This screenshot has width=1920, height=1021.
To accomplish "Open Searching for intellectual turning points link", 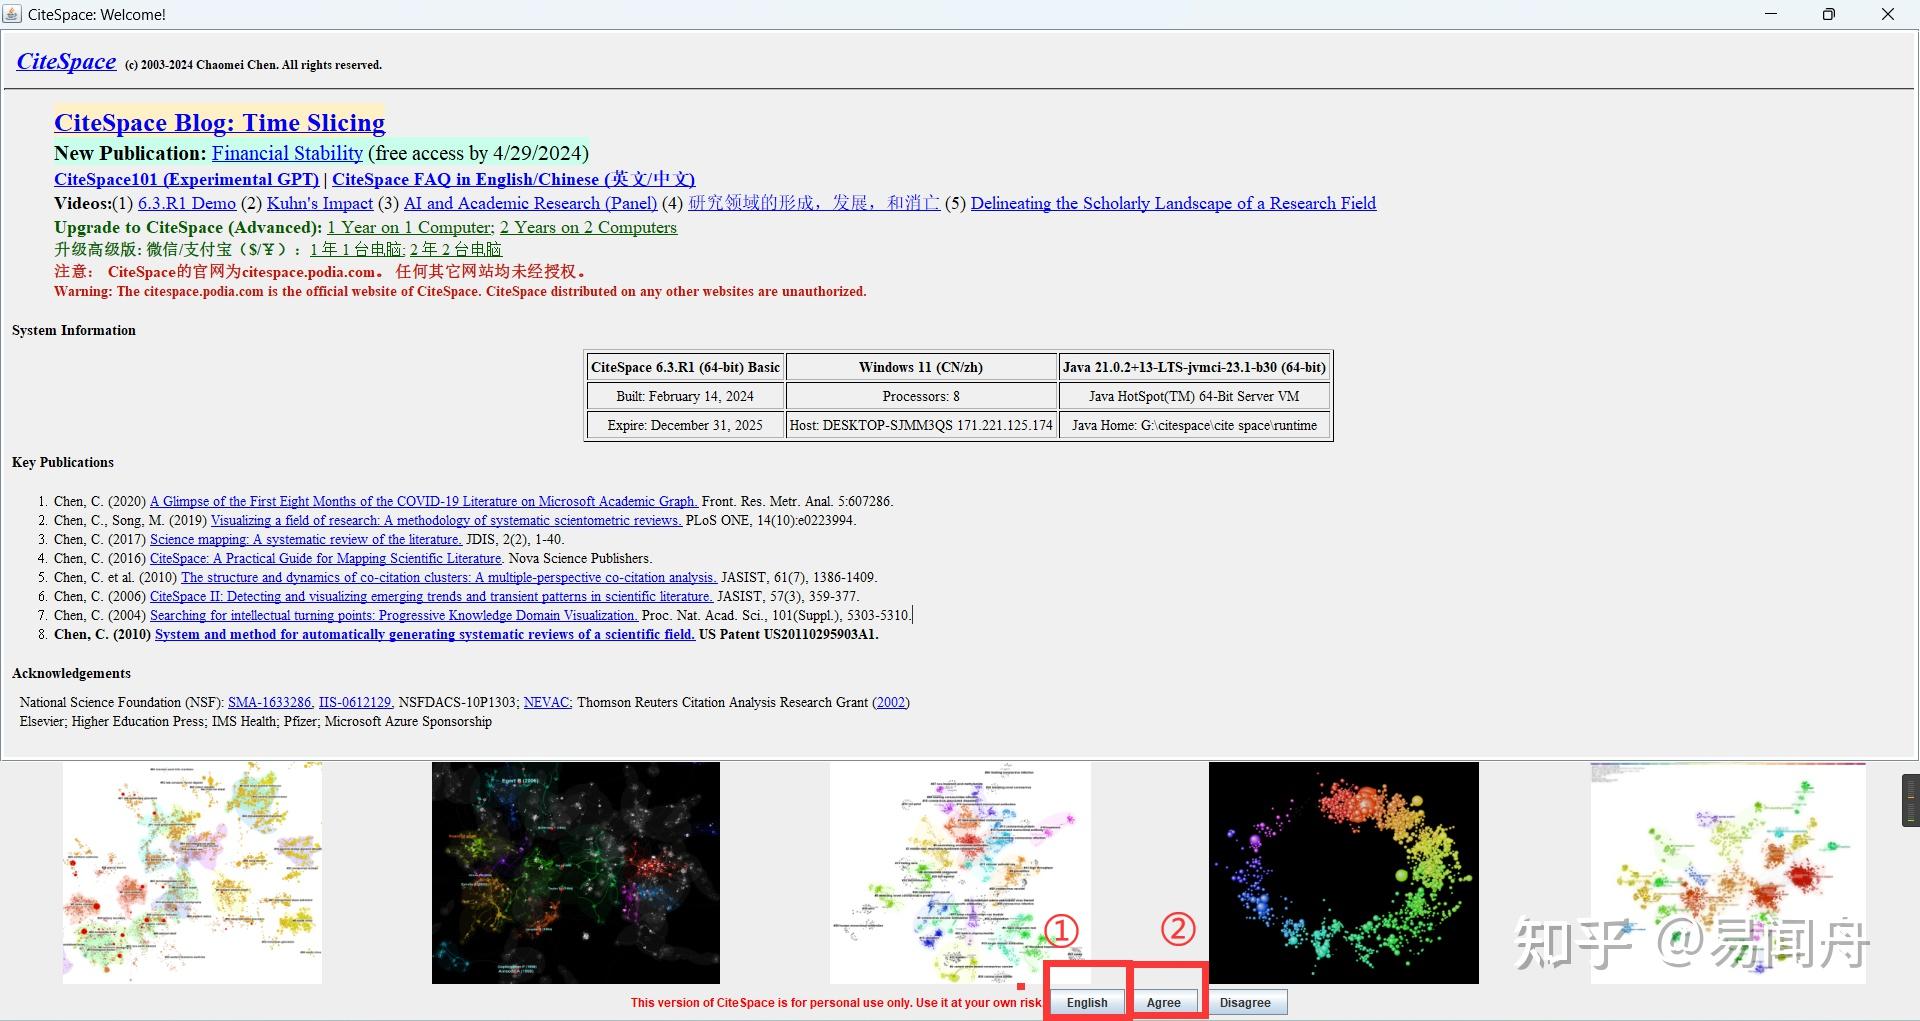I will pos(394,615).
